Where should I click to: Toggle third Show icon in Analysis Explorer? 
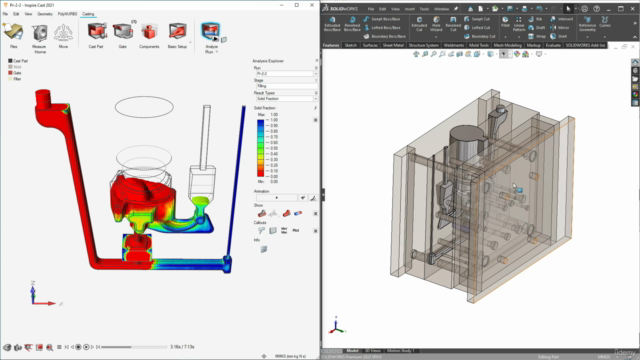pos(287,213)
